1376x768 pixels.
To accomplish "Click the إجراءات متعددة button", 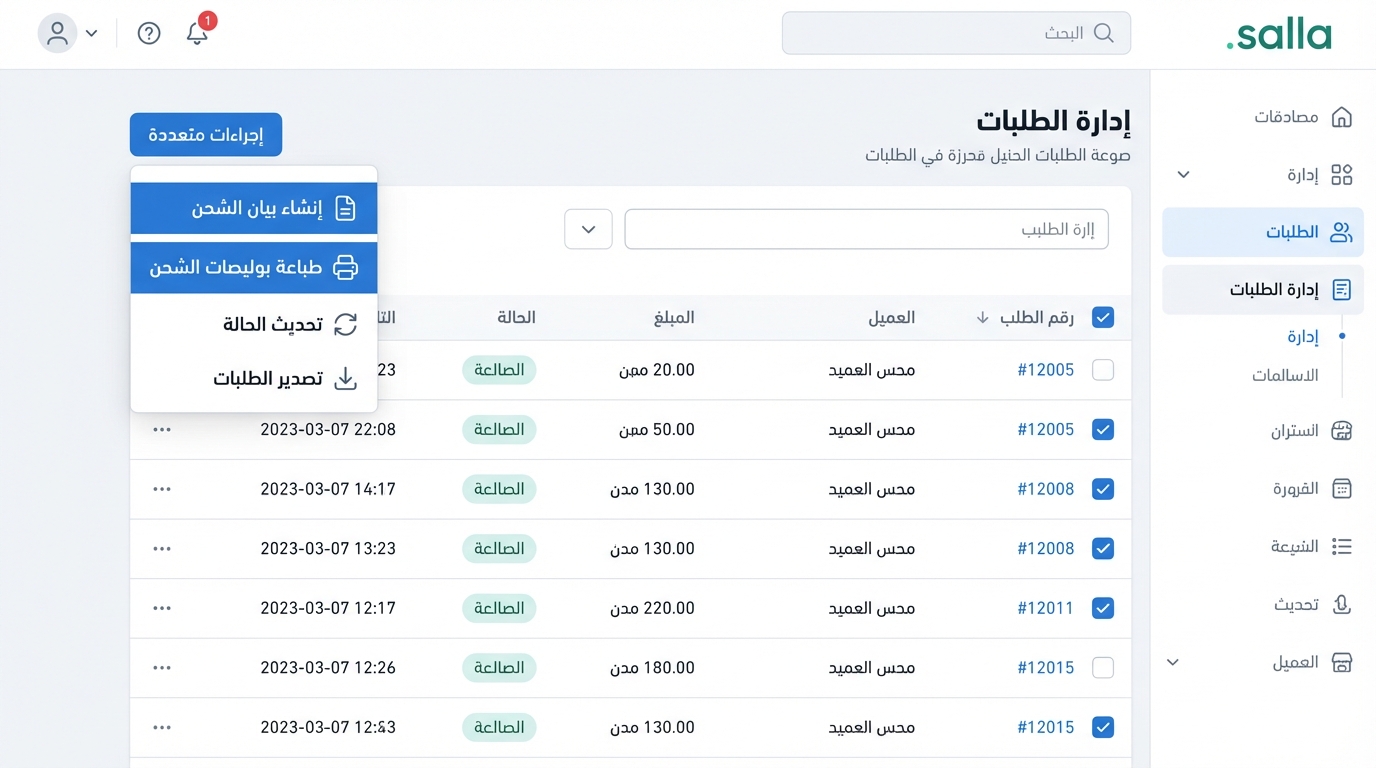I will click(205, 134).
